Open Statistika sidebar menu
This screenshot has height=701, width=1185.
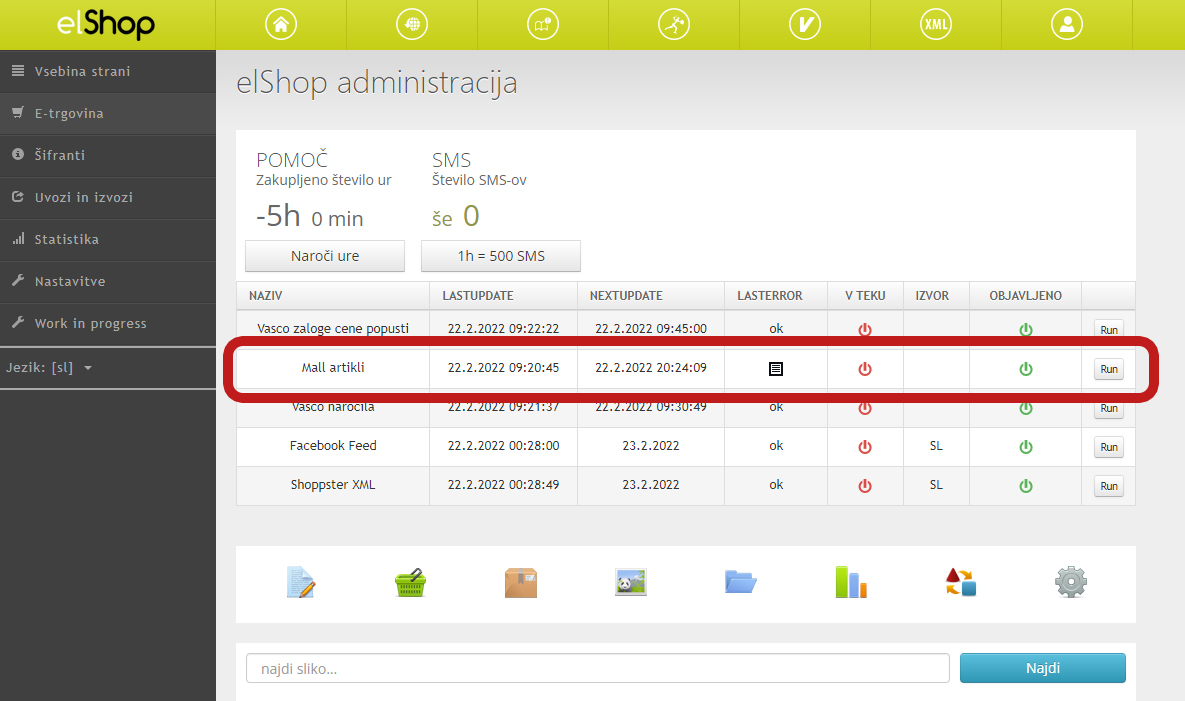coord(108,239)
